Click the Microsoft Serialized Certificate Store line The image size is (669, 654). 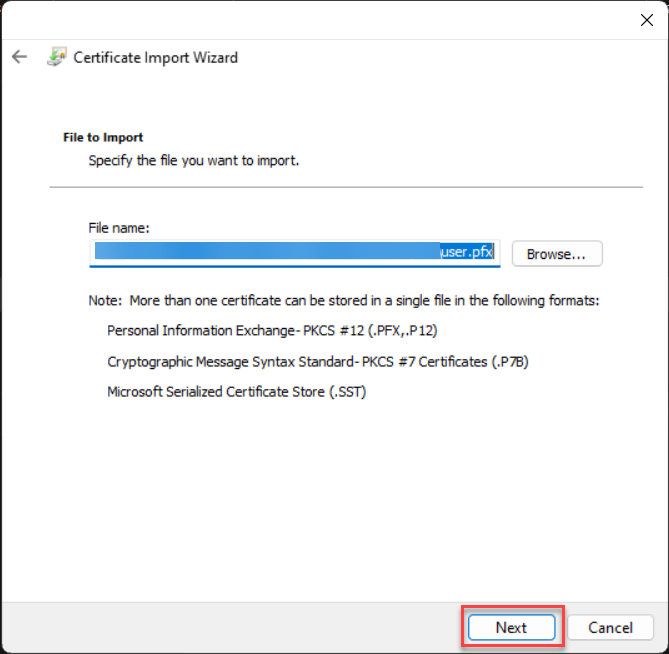(x=237, y=392)
